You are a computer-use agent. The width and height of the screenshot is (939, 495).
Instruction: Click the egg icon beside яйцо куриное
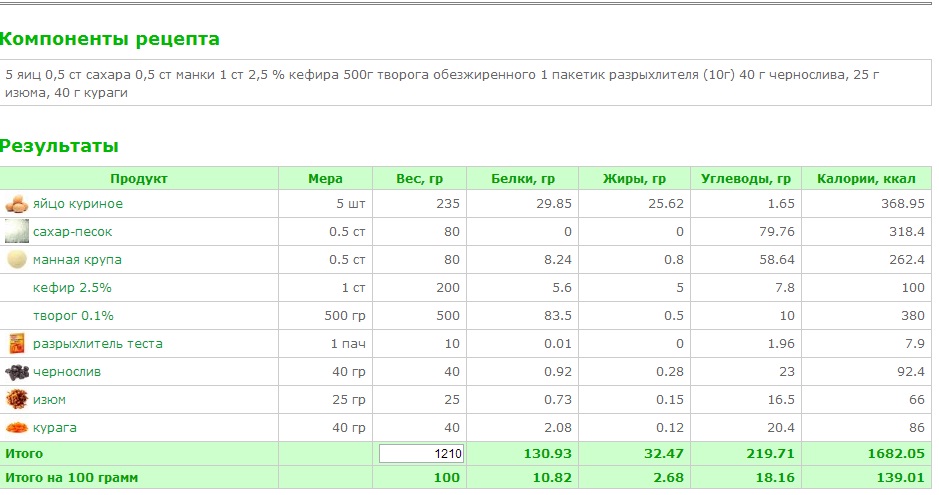(x=17, y=204)
